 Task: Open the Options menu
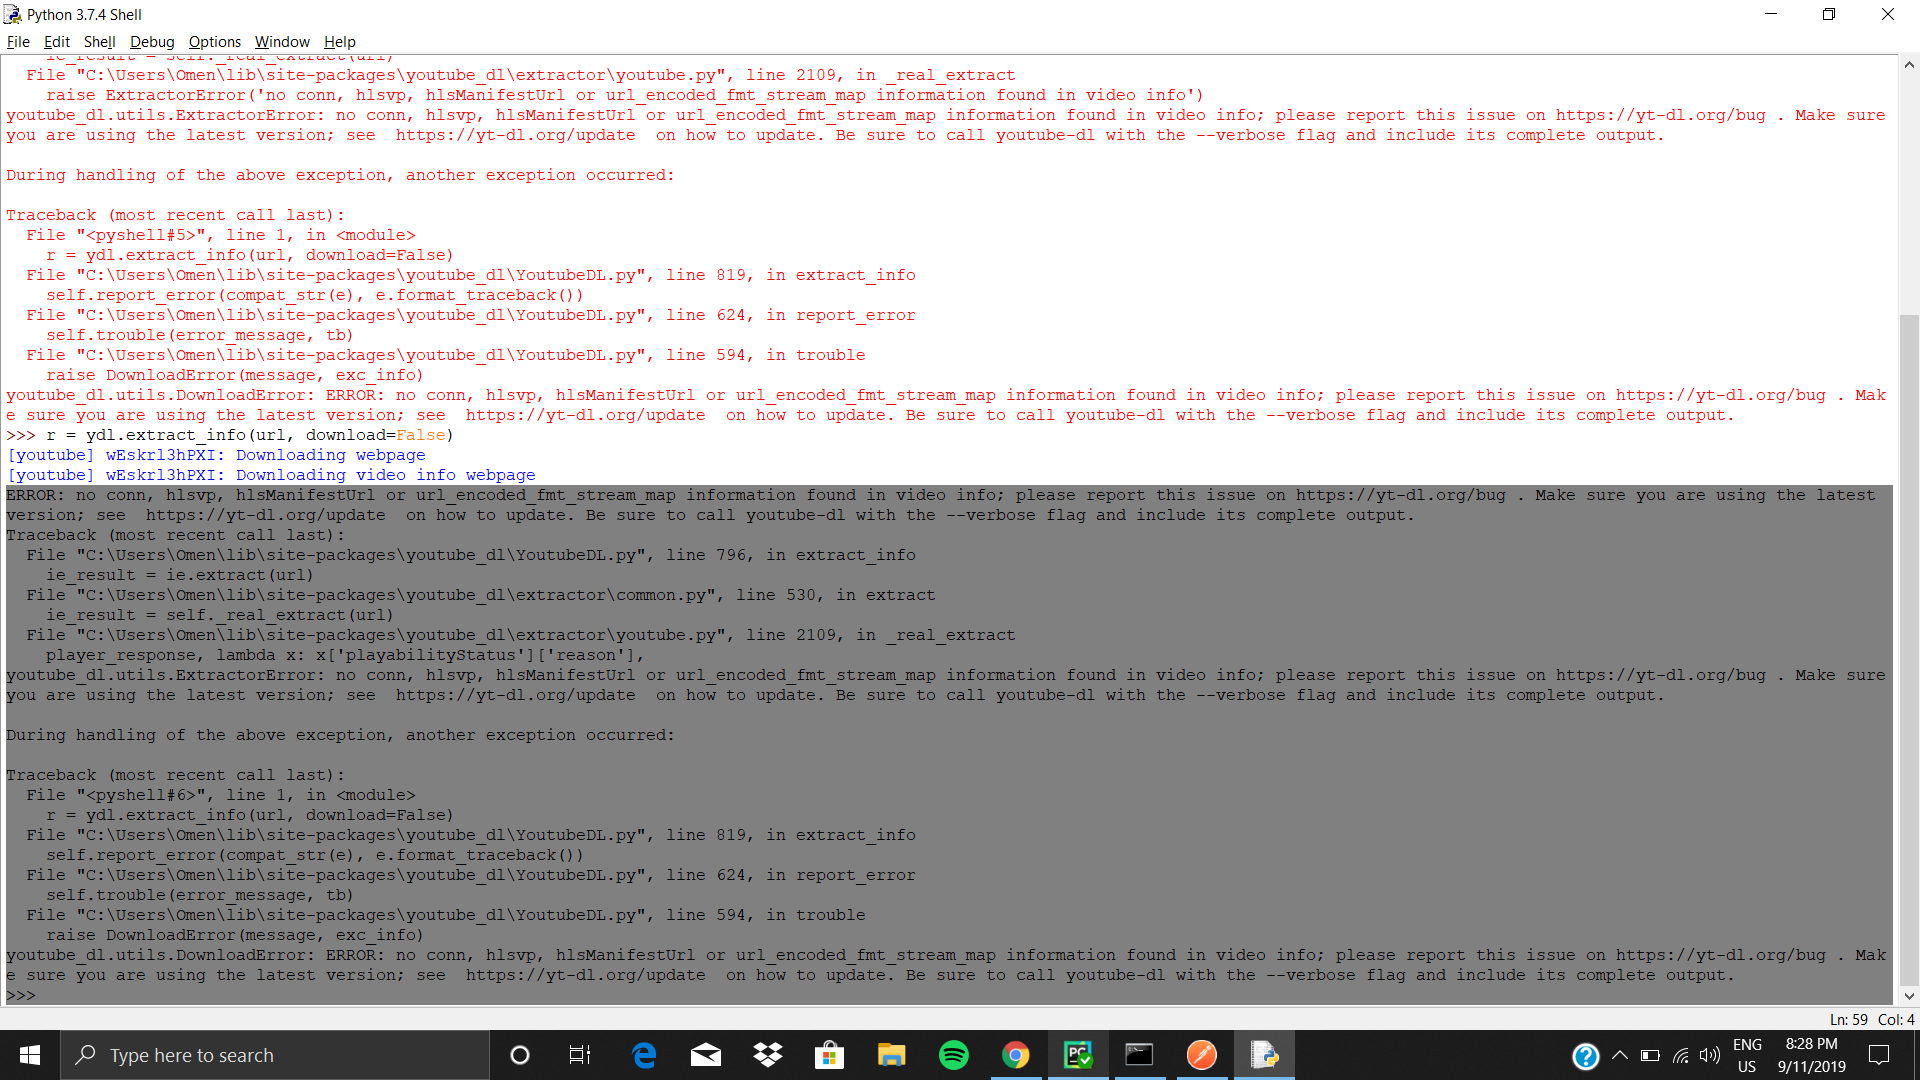point(214,42)
